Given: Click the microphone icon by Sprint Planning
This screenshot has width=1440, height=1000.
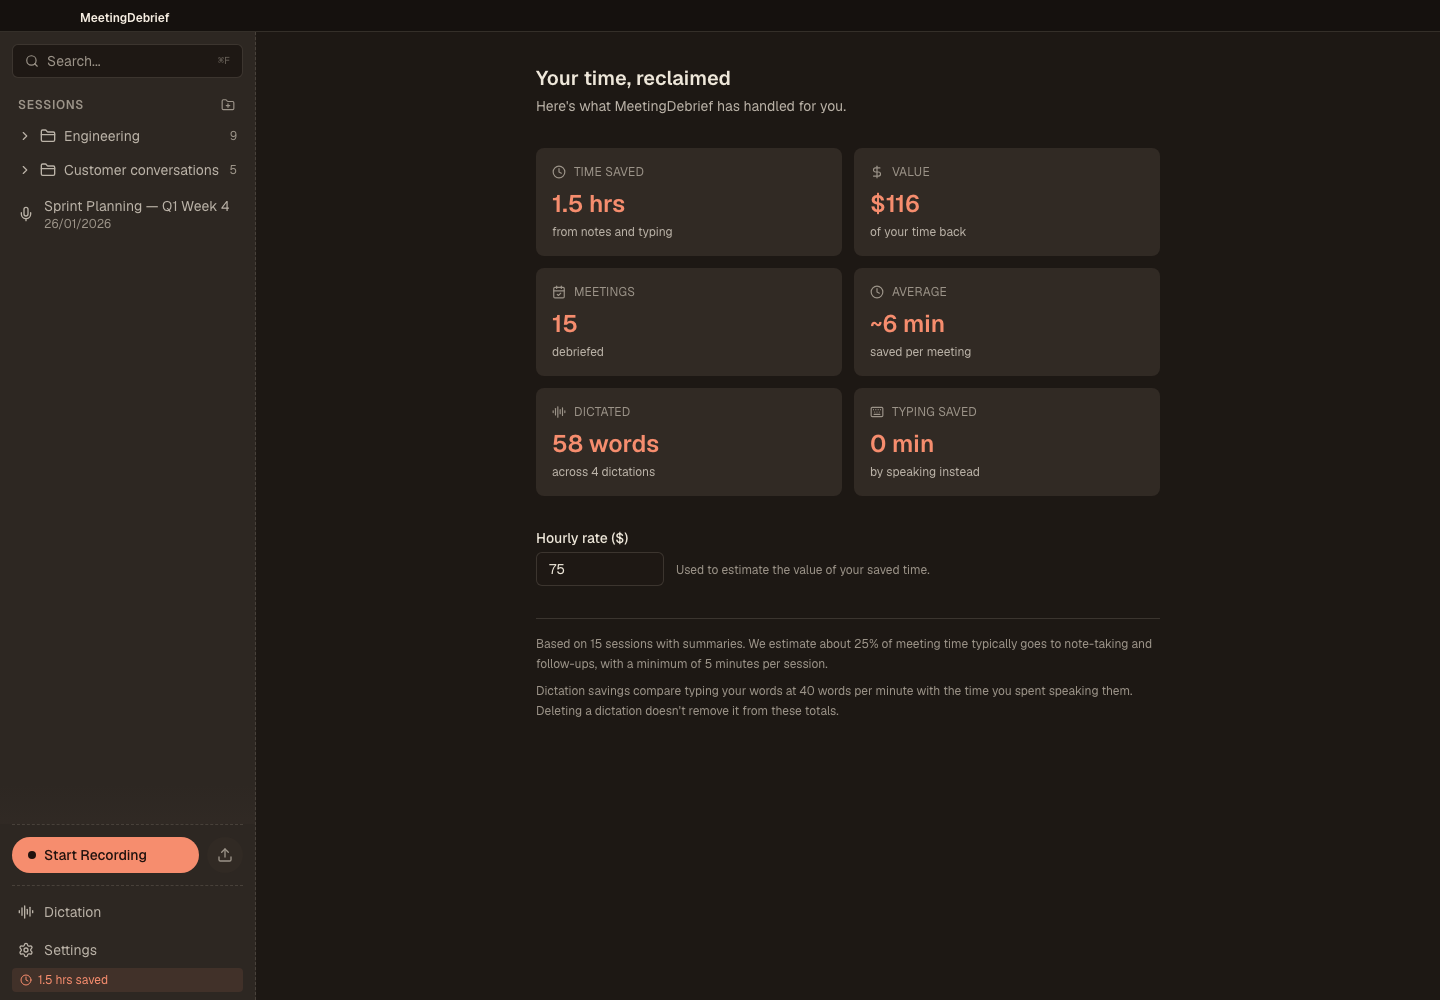Looking at the screenshot, I should 26,214.
